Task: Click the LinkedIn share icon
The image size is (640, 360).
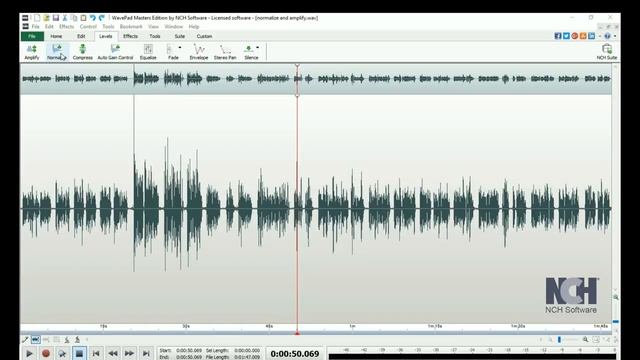Action: tap(591, 36)
